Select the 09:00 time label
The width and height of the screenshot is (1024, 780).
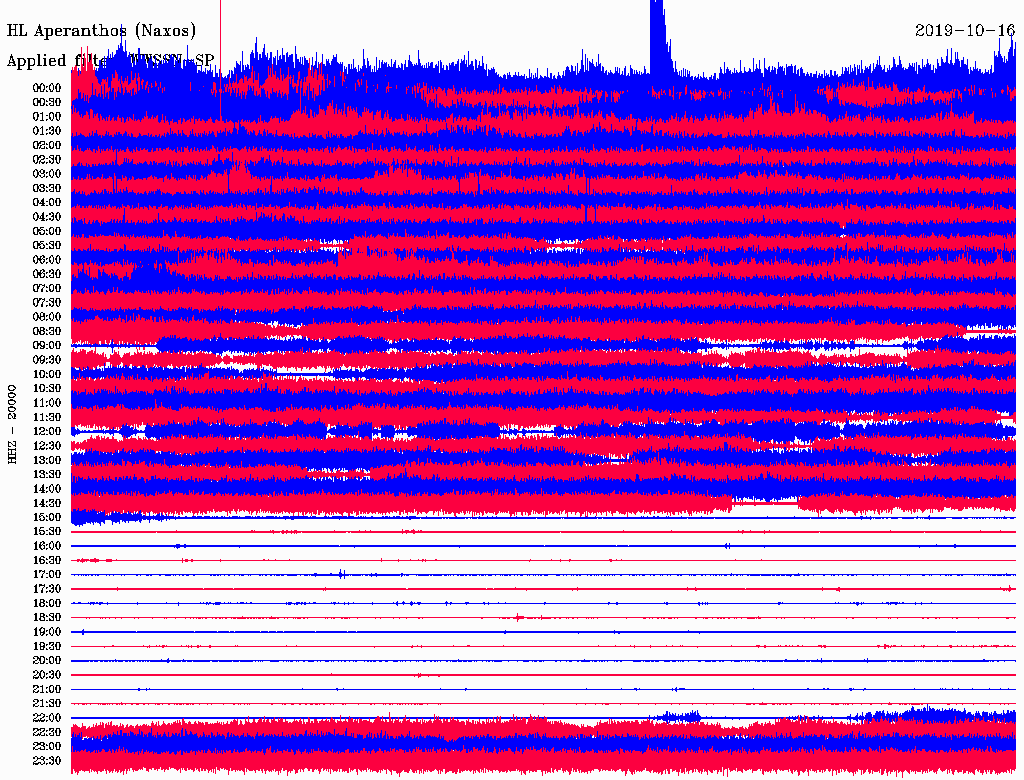pyautogui.click(x=47, y=346)
